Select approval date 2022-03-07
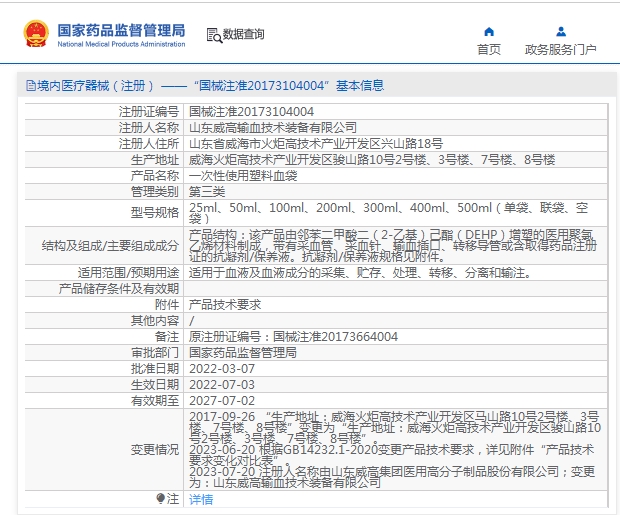The height and width of the screenshot is (515, 620). (222, 369)
